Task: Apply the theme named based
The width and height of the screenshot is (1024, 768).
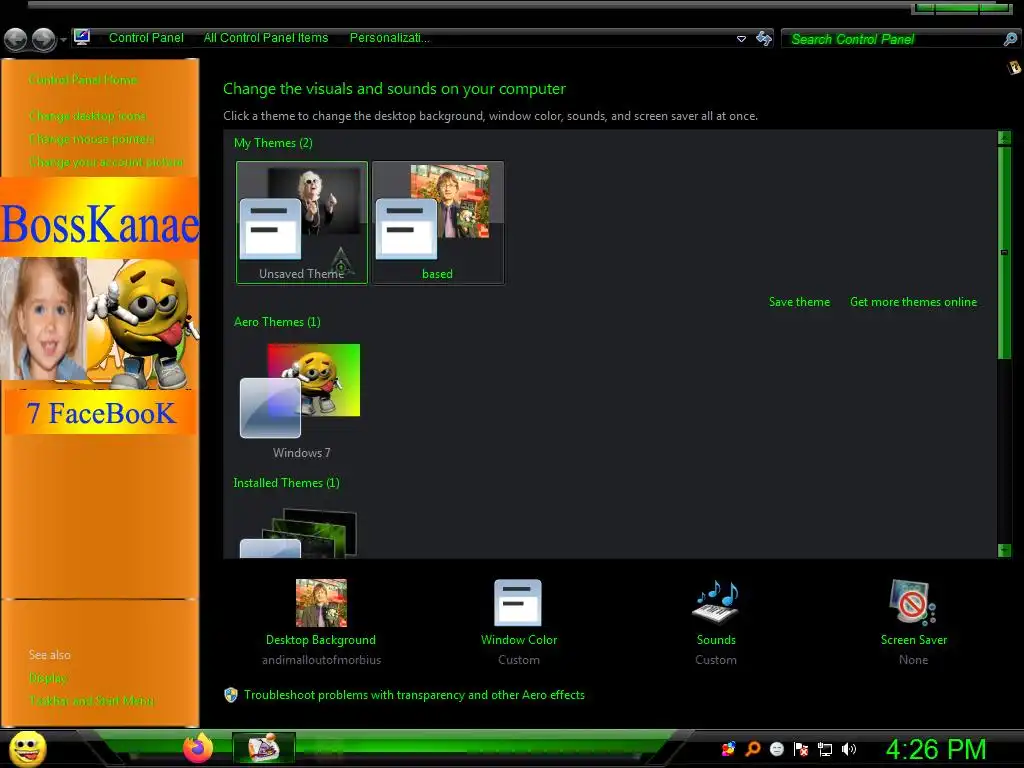Action: [438, 222]
